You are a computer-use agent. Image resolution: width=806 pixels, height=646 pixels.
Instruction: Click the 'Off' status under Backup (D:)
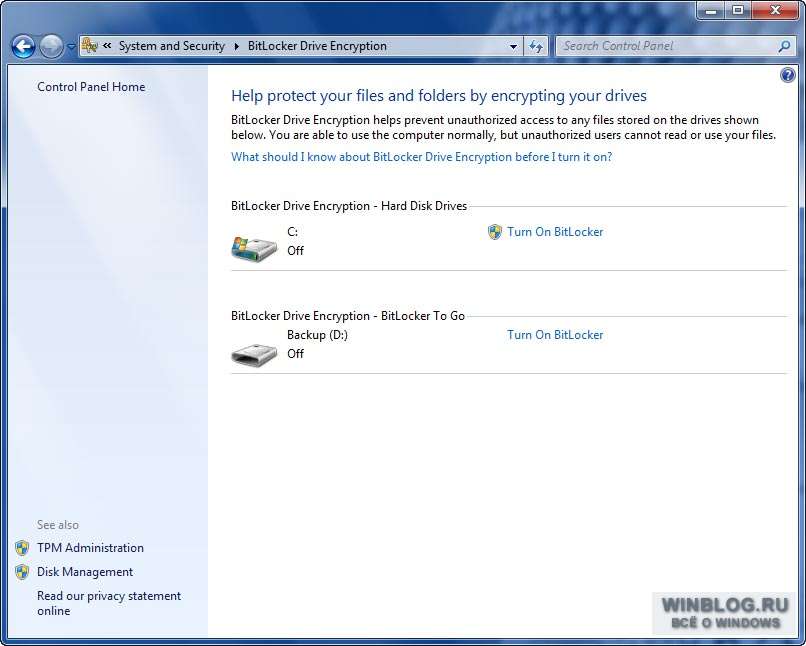295,354
